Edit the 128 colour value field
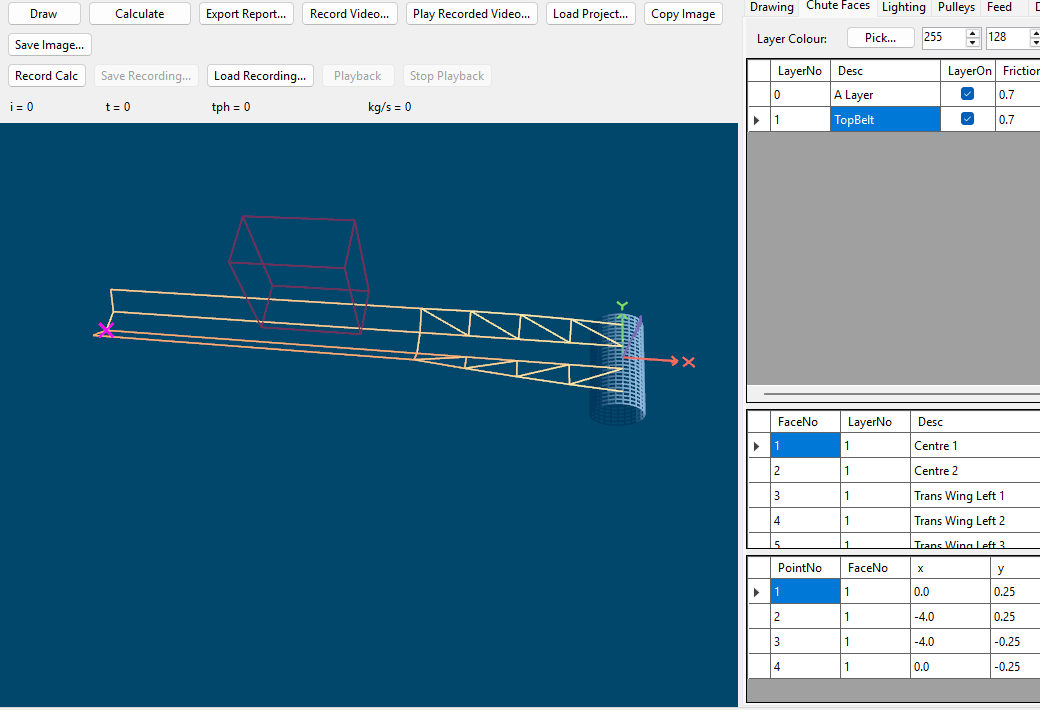Viewport: 1040px width, 710px height. [x=1007, y=38]
